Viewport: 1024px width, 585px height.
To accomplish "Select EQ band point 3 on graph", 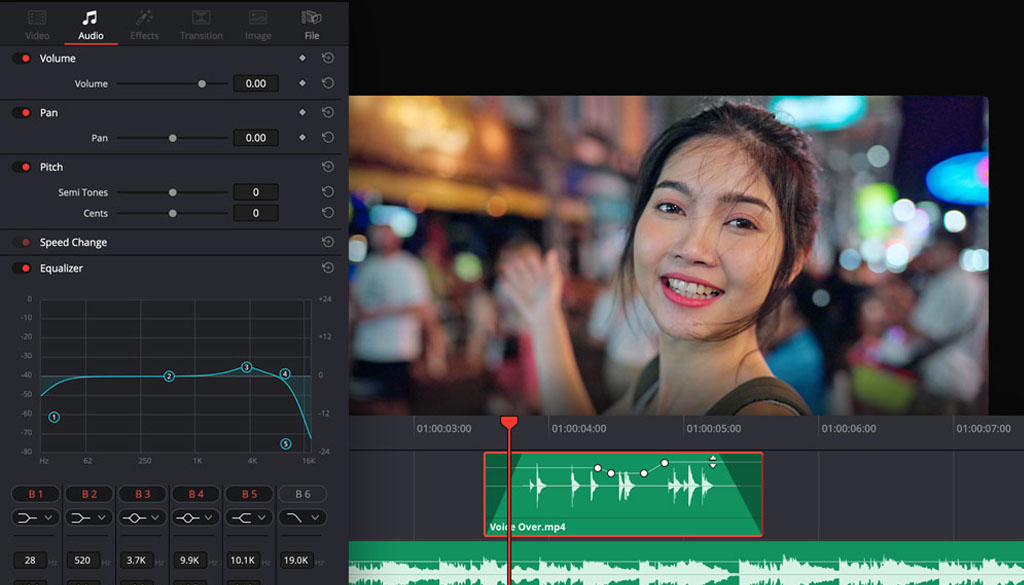I will (246, 367).
